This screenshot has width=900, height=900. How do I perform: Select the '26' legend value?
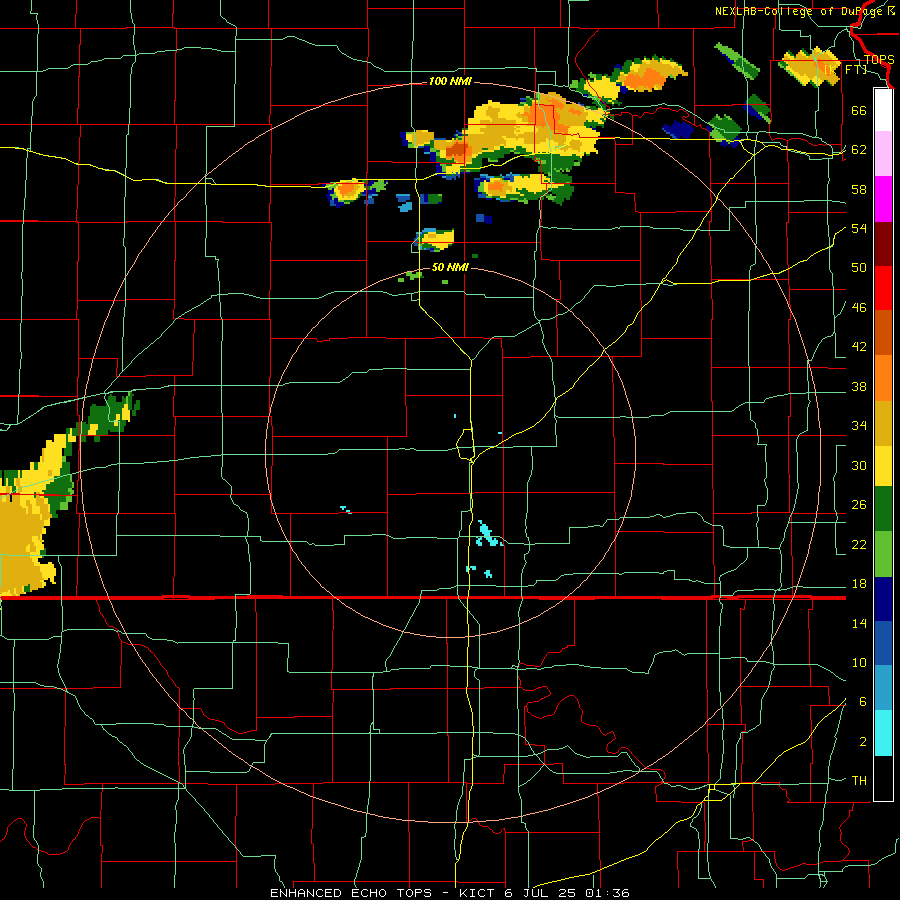(859, 505)
